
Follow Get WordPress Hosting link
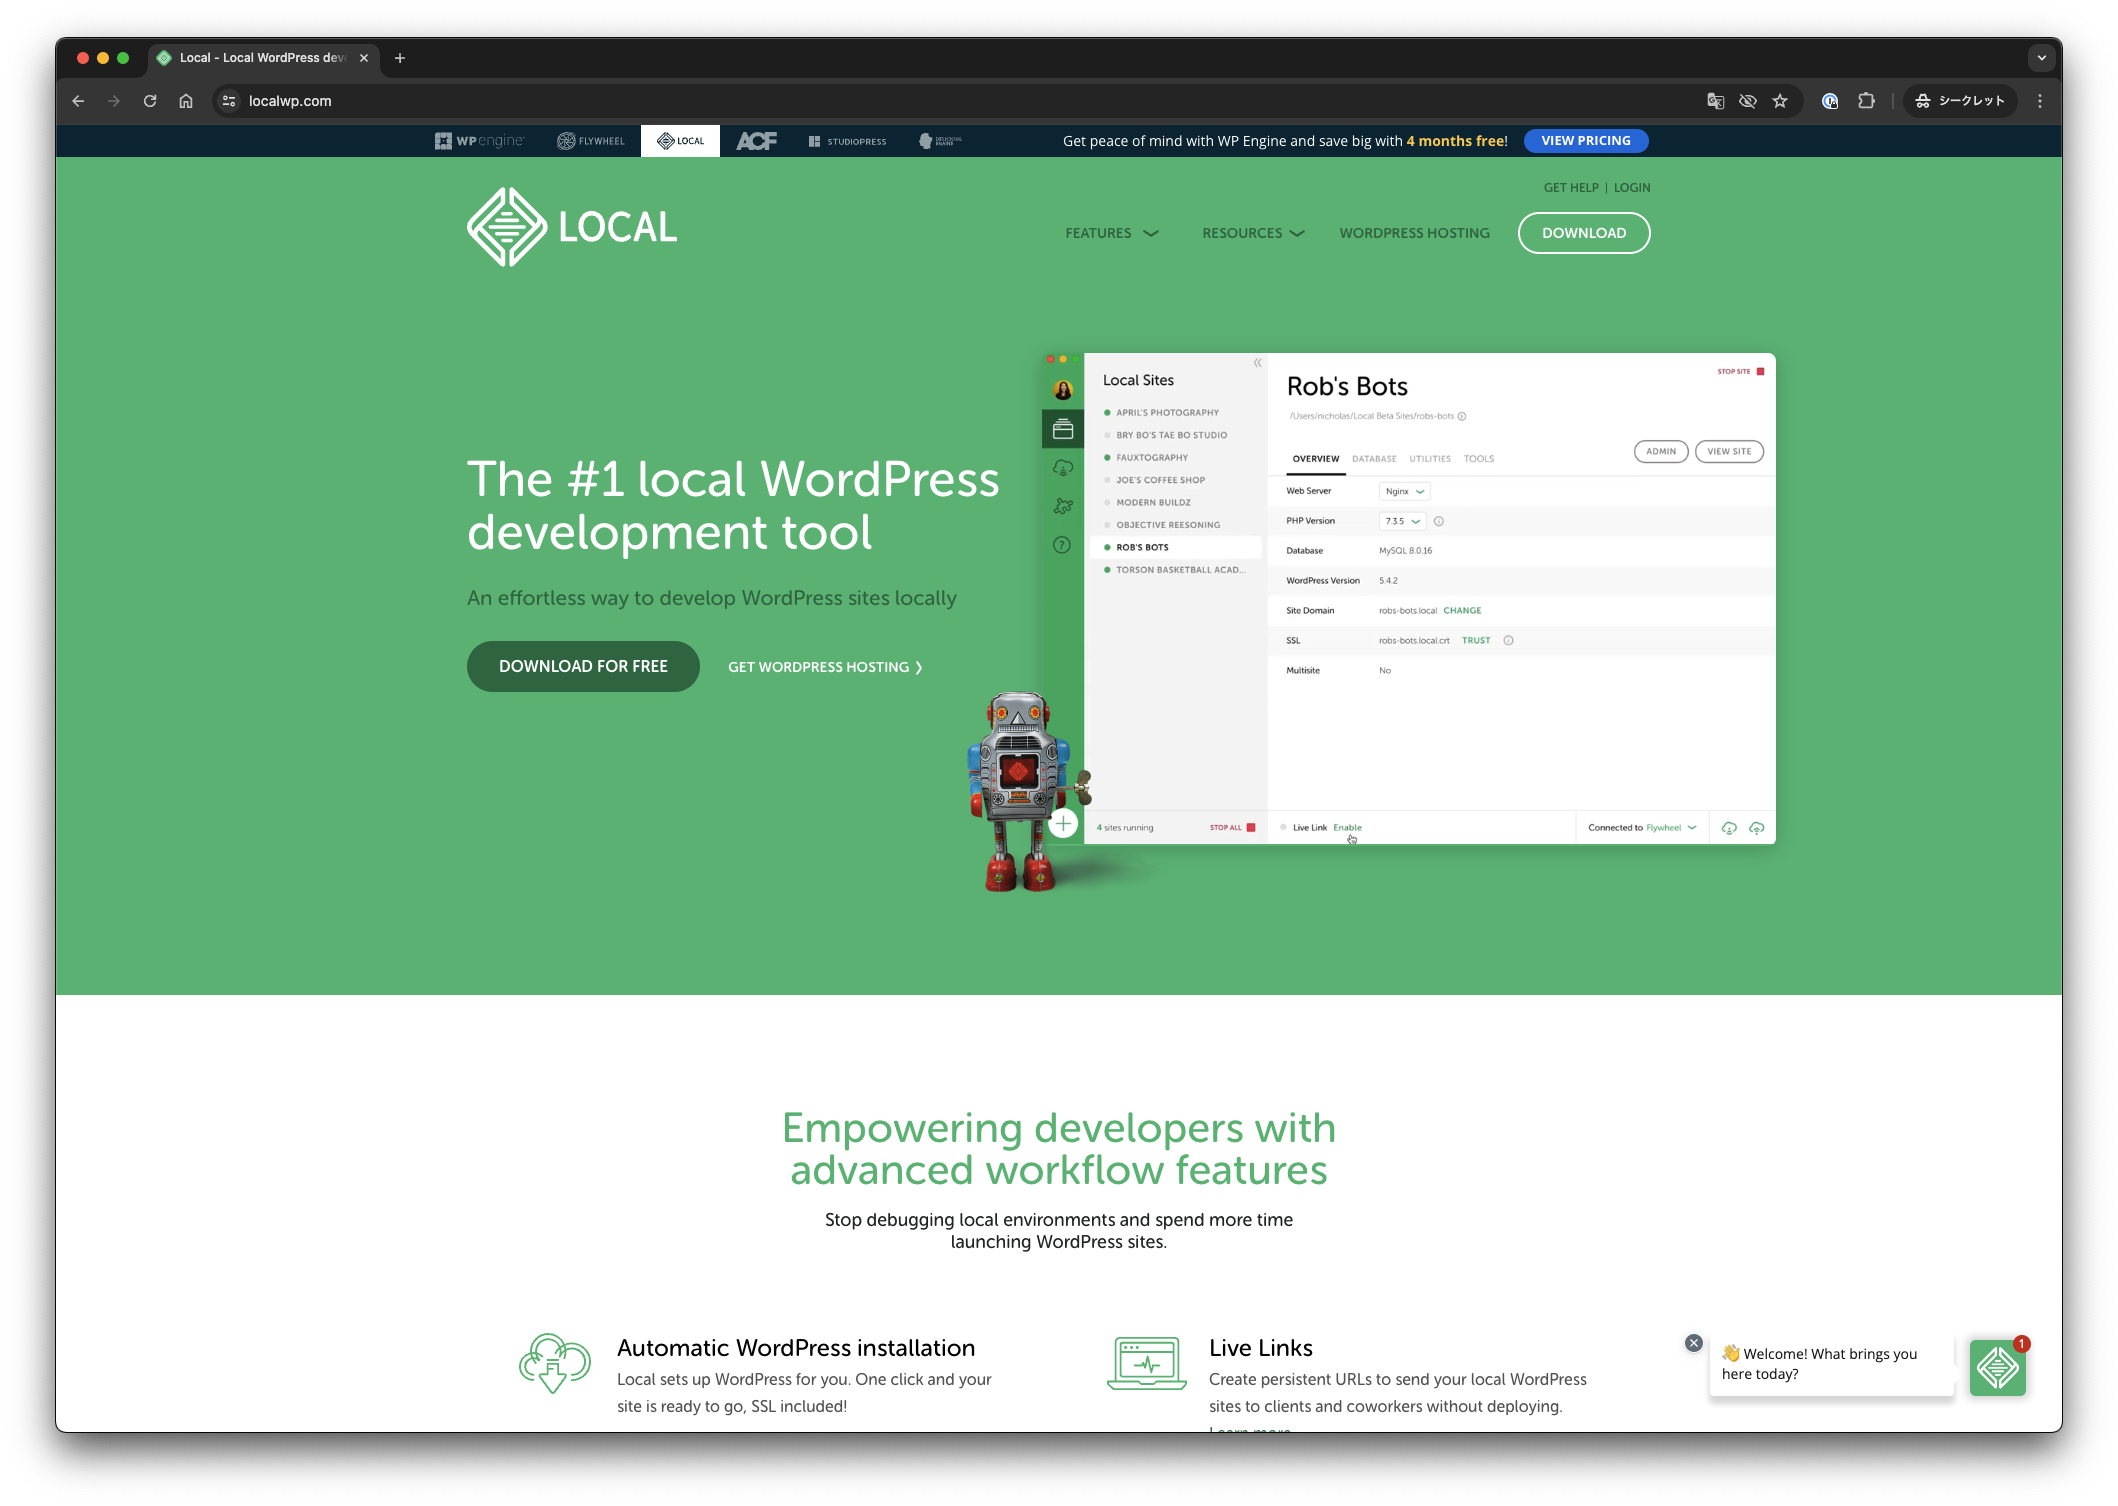(x=825, y=667)
